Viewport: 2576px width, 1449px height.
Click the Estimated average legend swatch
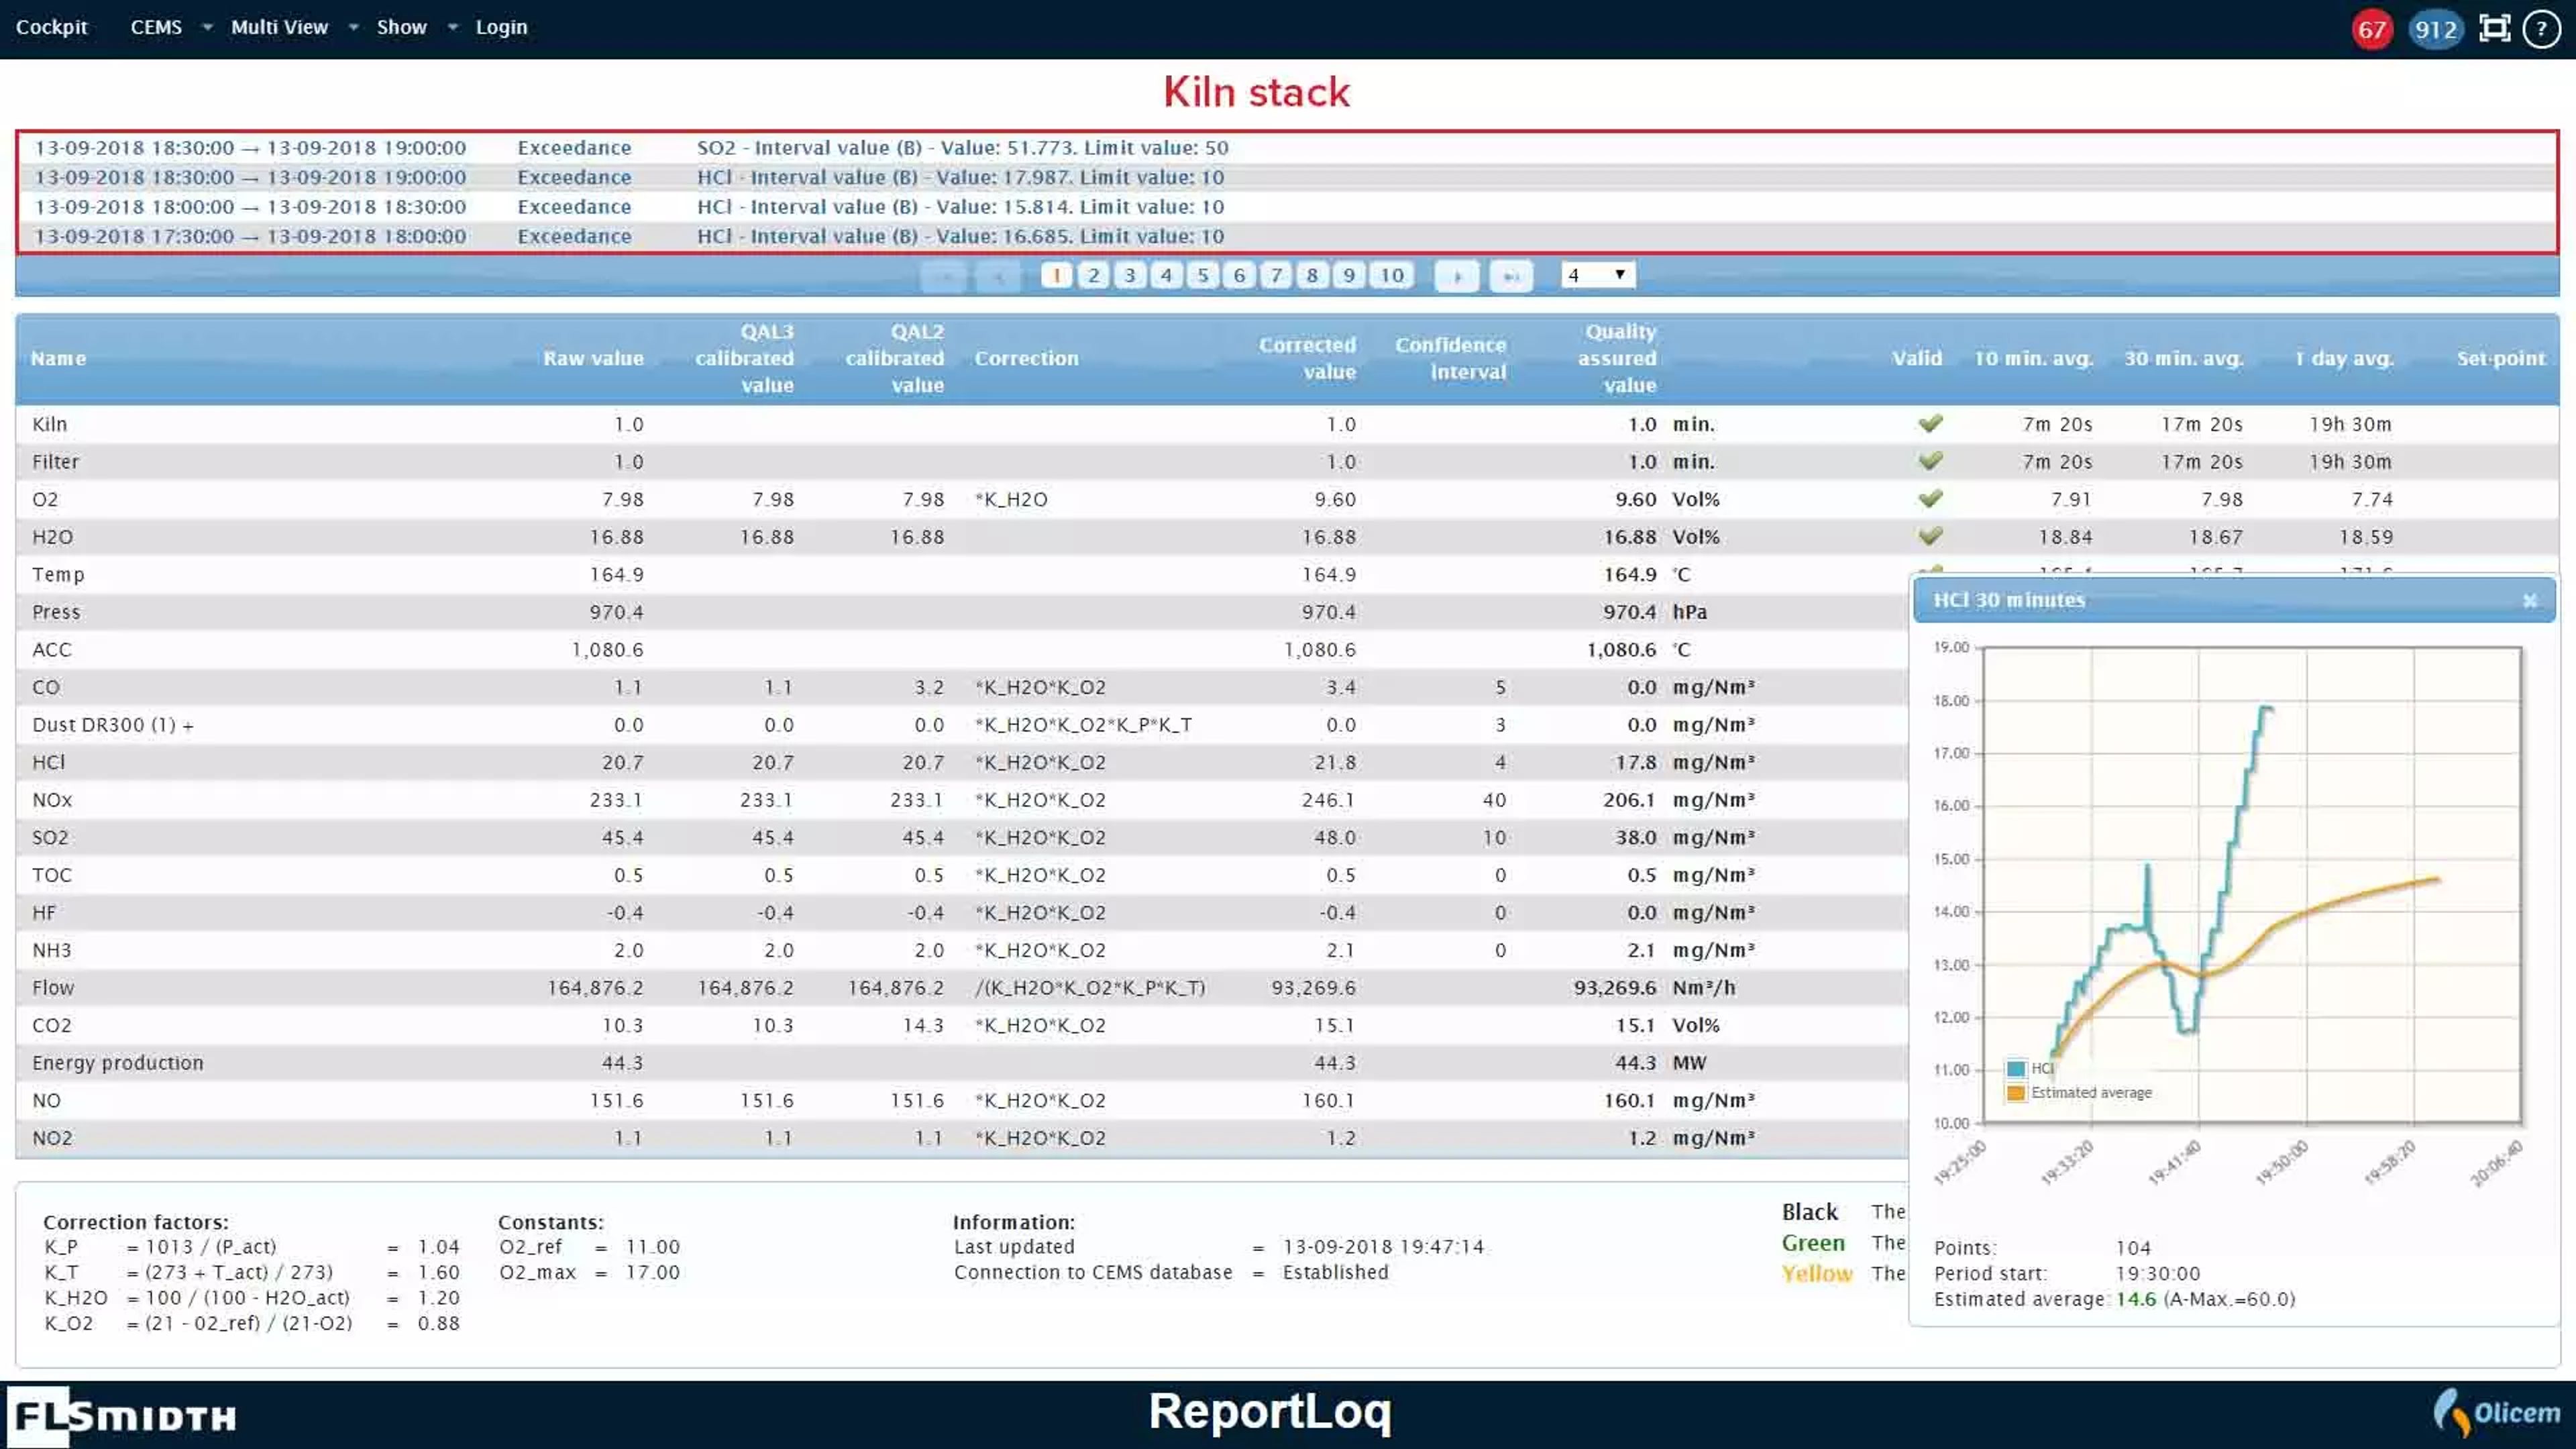pos(2016,1093)
